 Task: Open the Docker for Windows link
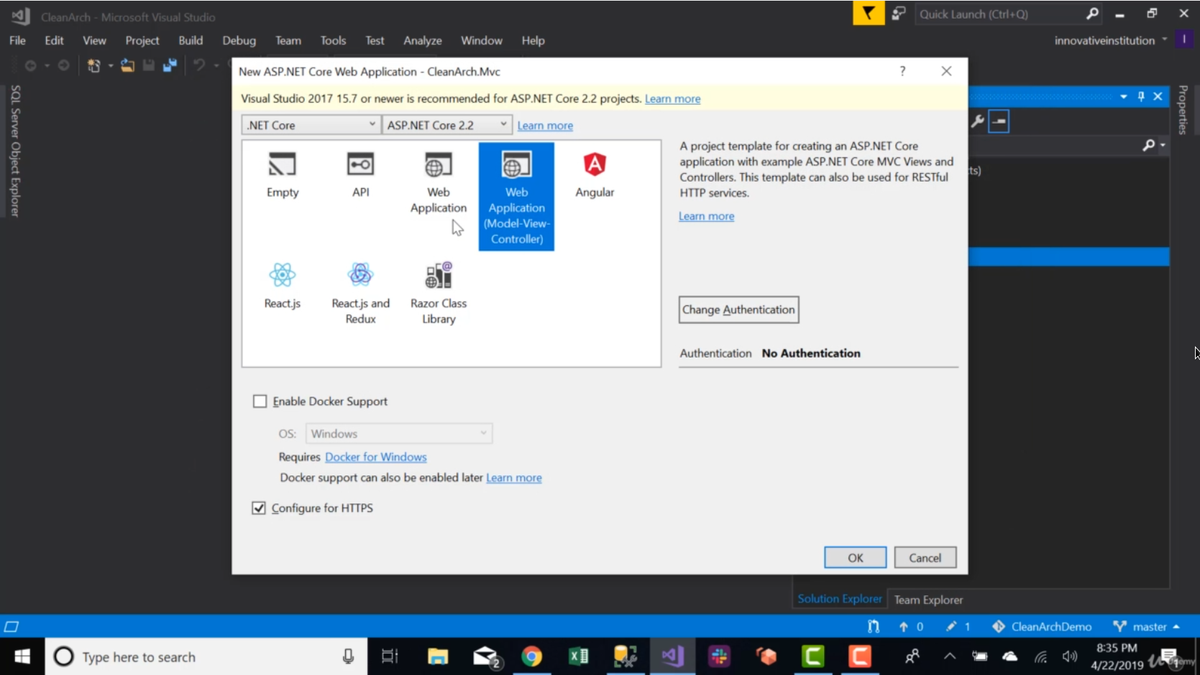(x=376, y=457)
